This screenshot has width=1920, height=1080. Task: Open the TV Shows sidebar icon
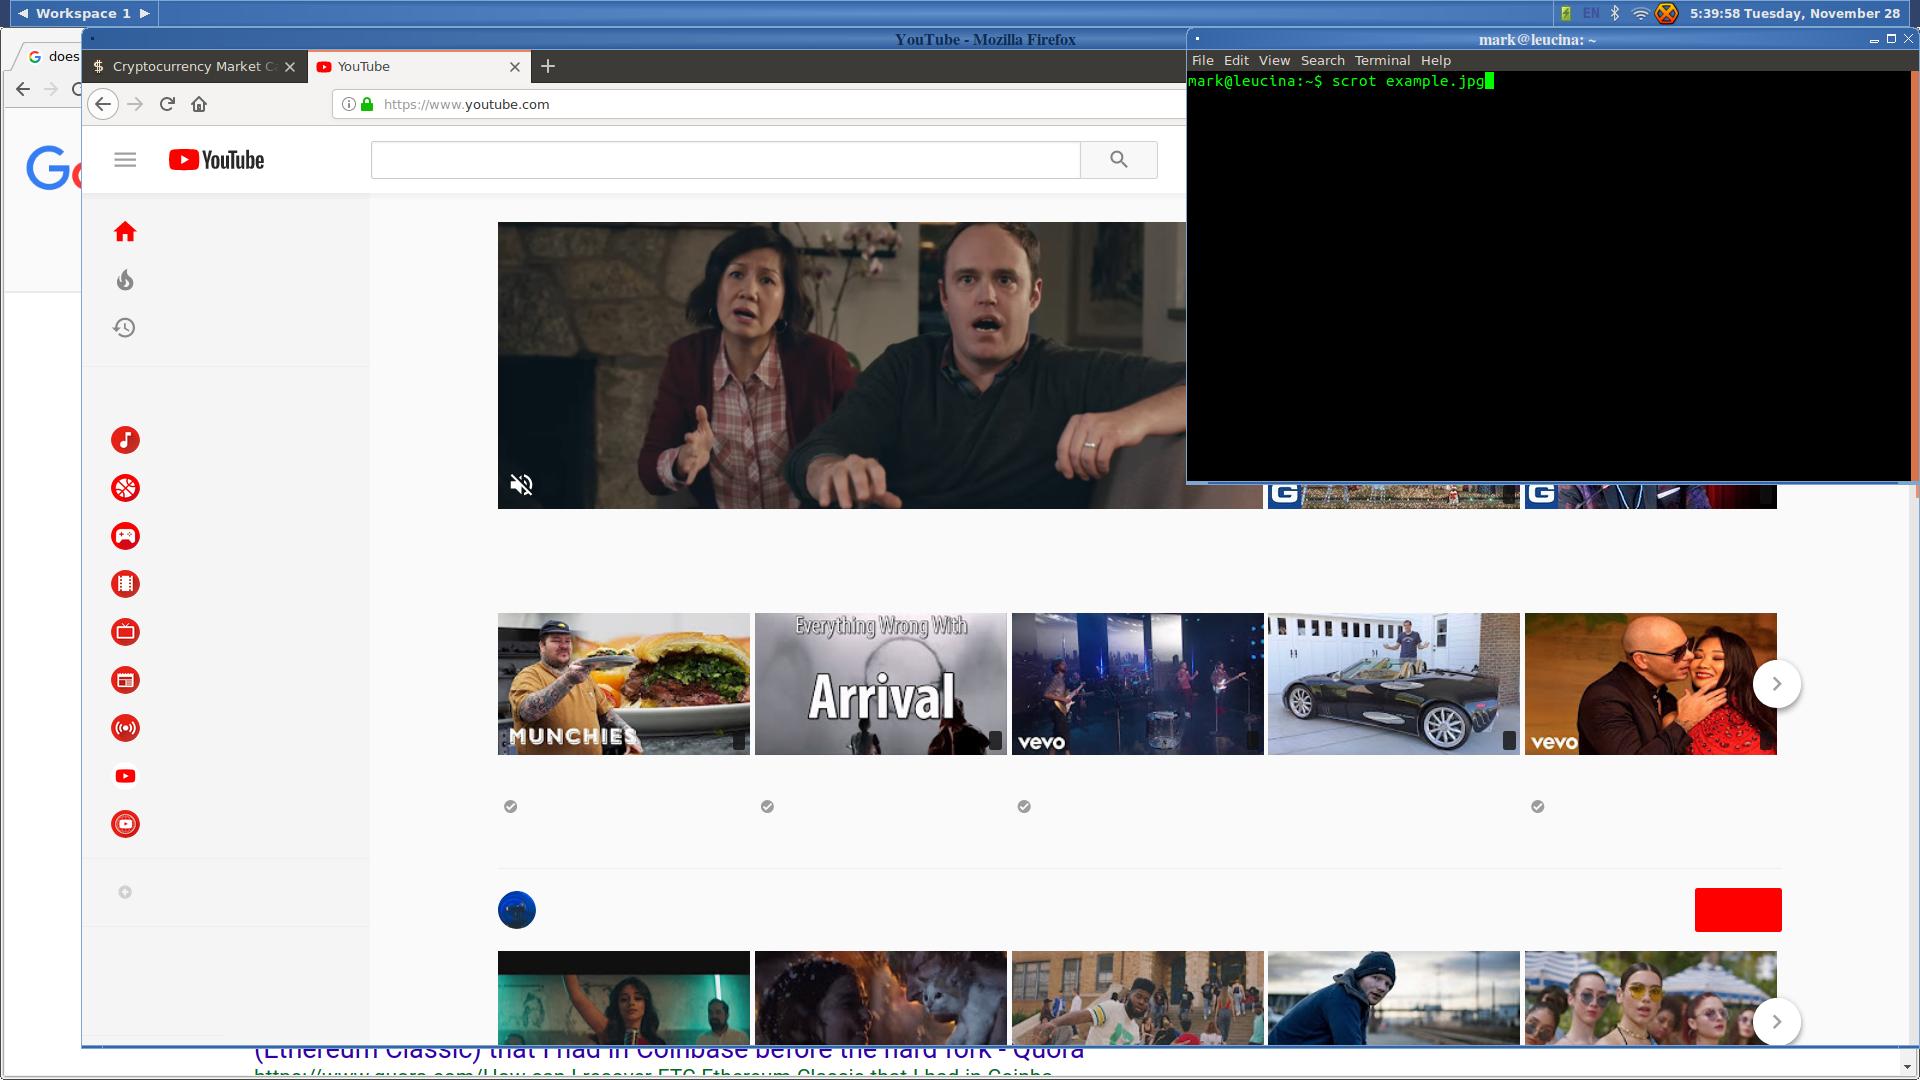(125, 632)
